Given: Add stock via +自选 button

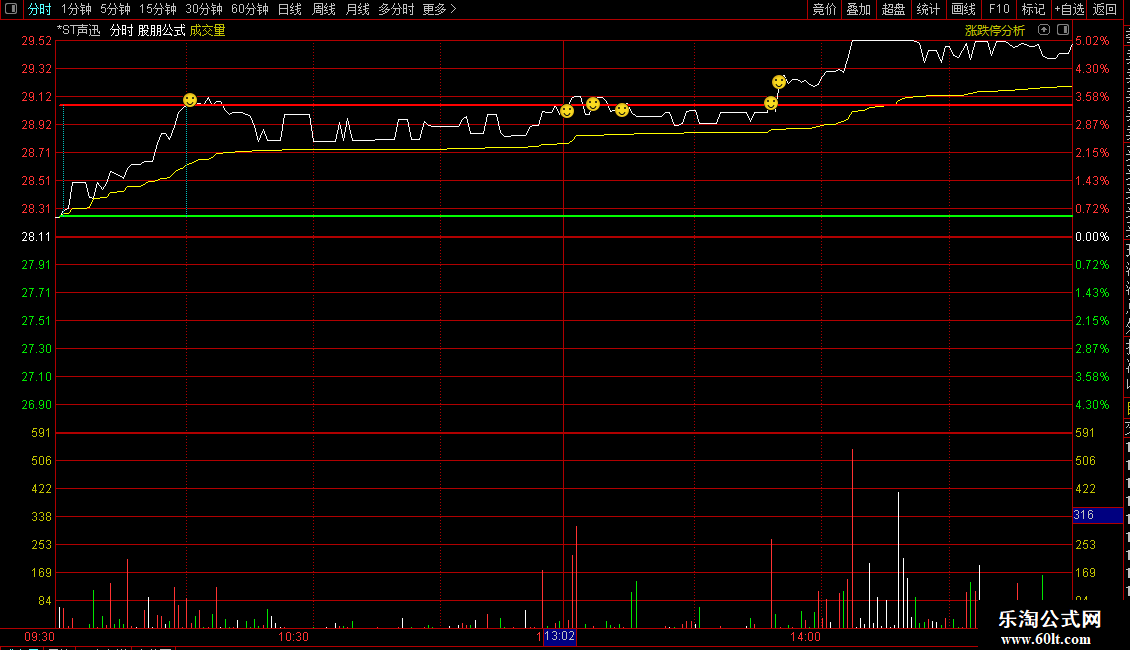Looking at the screenshot, I should pos(1069,9).
